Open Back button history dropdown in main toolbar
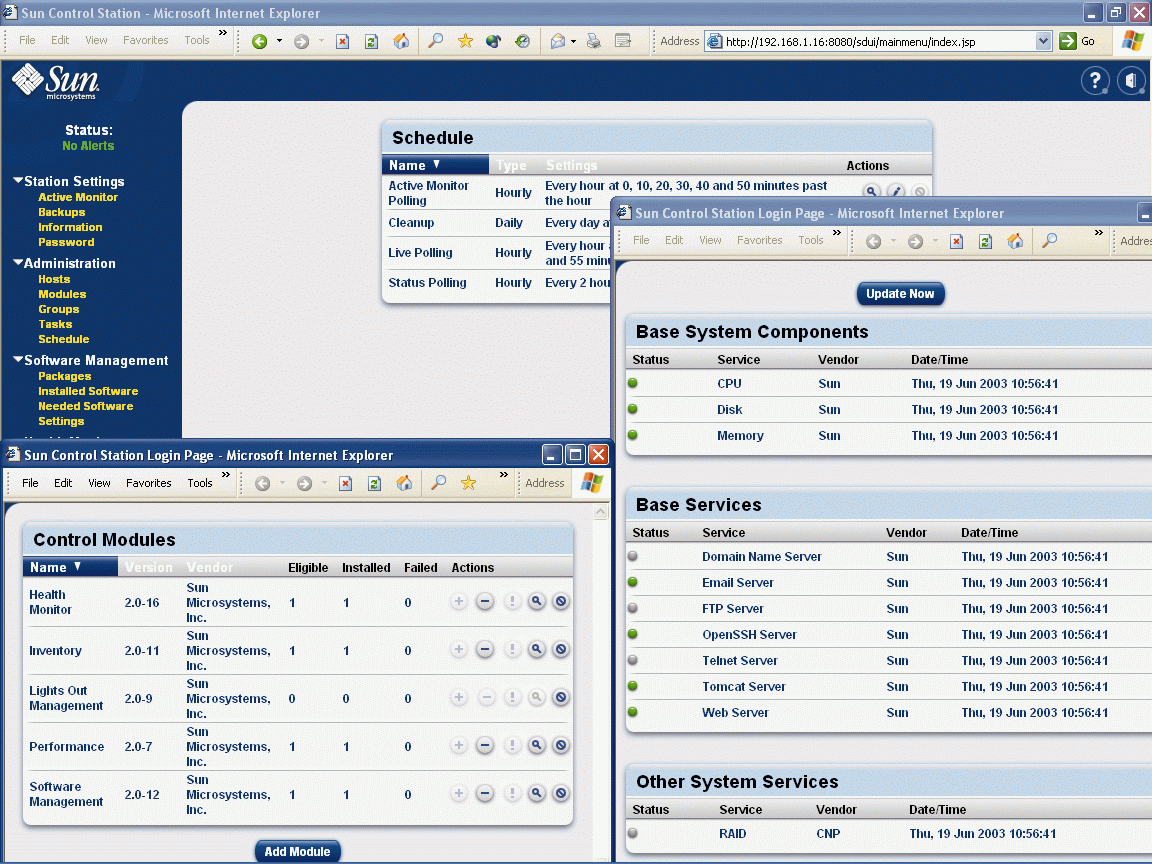Viewport: 1152px width, 864px height. pos(279,42)
